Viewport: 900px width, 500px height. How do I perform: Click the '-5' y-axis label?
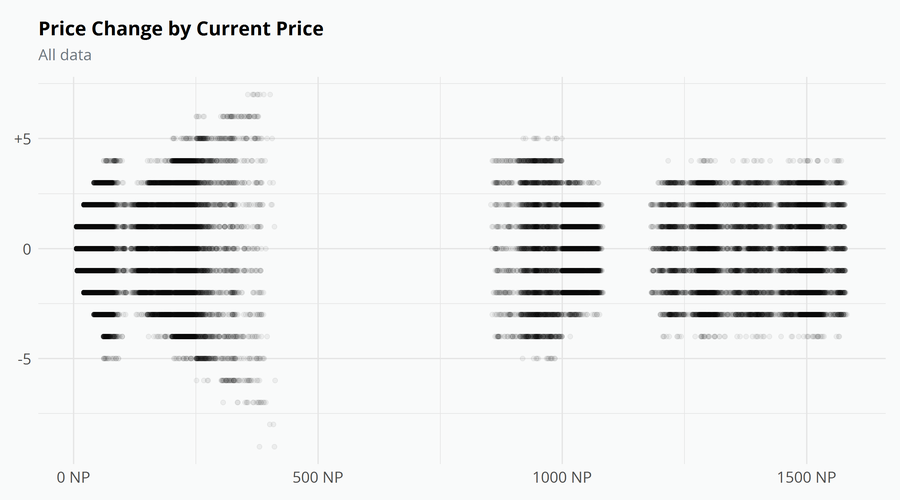coord(24,359)
